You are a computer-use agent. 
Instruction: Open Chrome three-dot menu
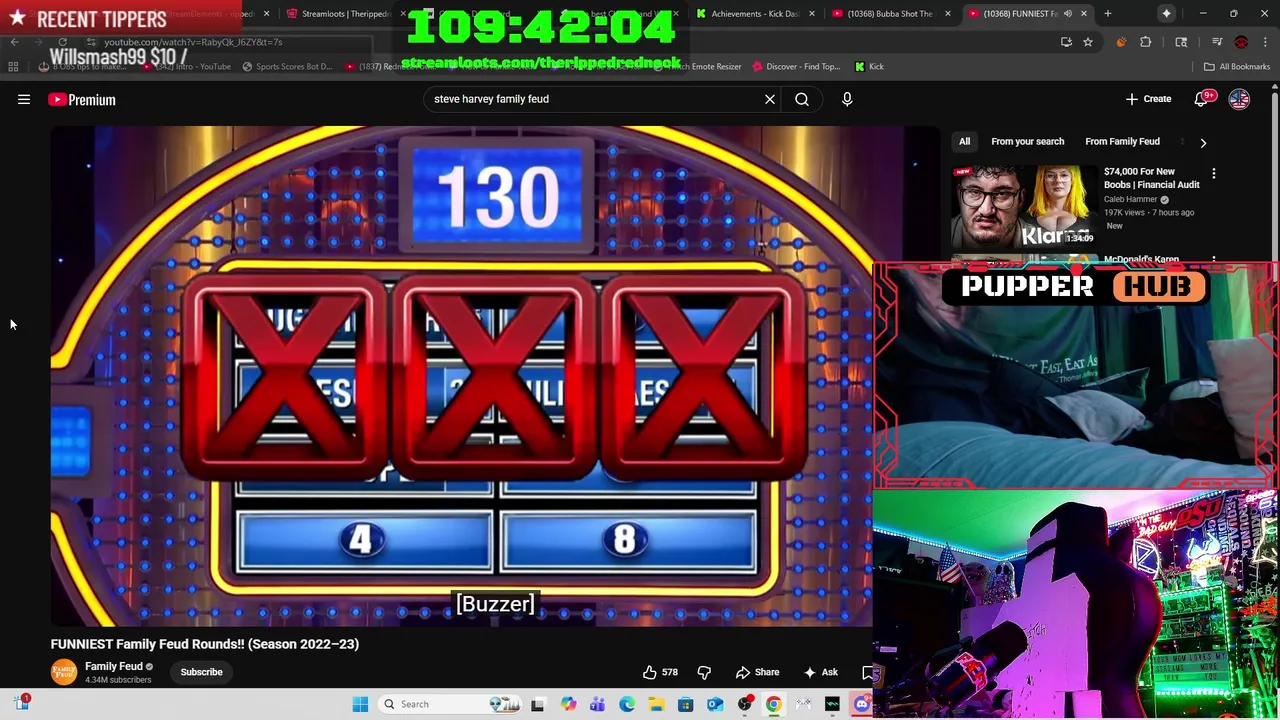click(x=1266, y=42)
